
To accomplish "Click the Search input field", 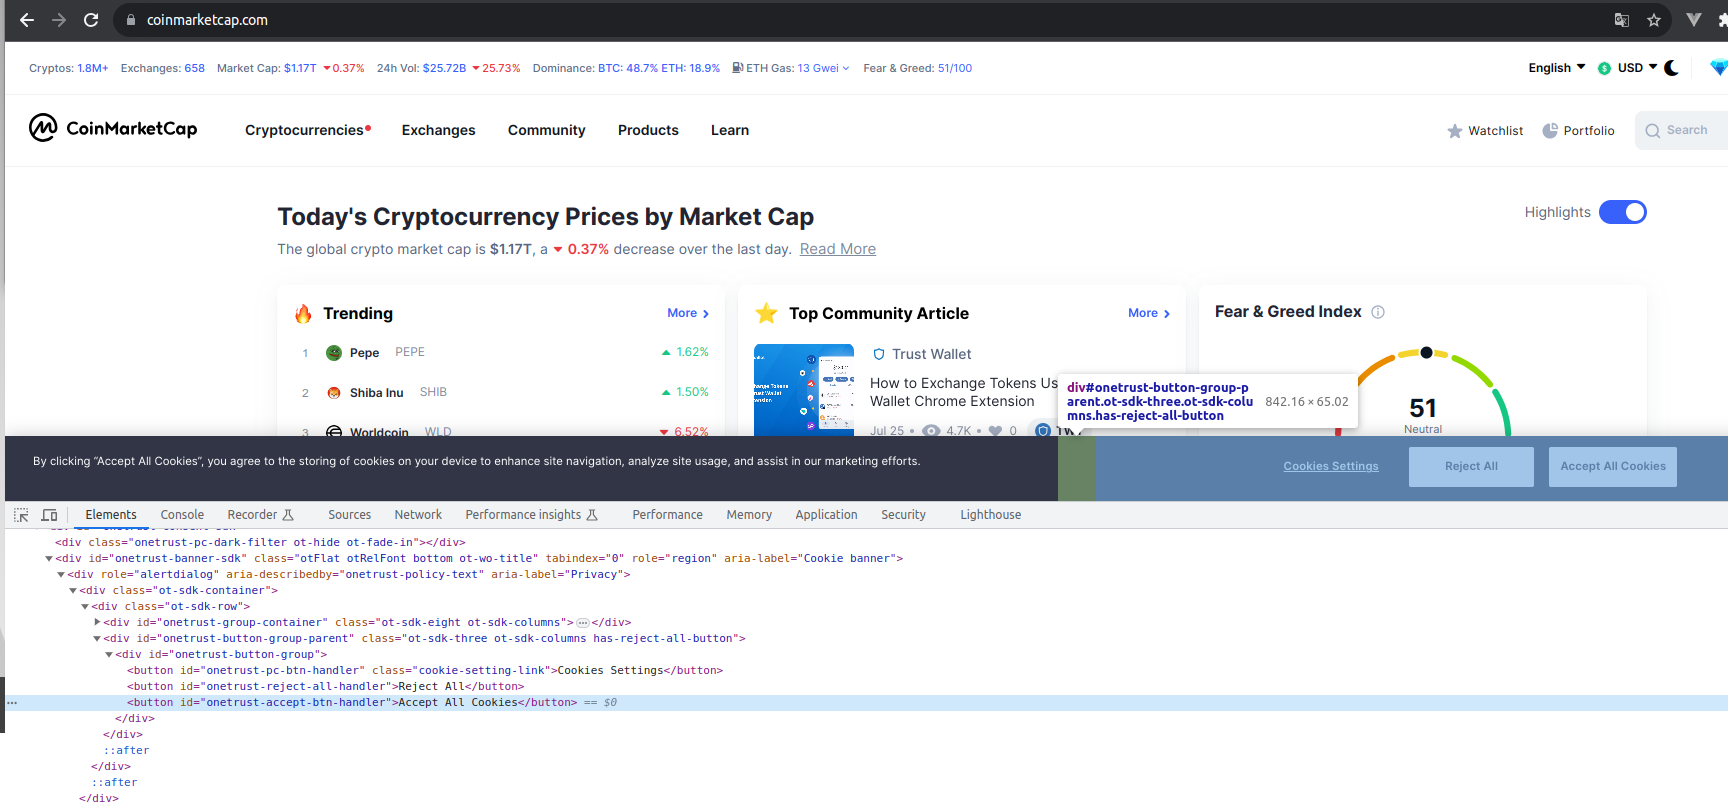I will click(x=1686, y=130).
